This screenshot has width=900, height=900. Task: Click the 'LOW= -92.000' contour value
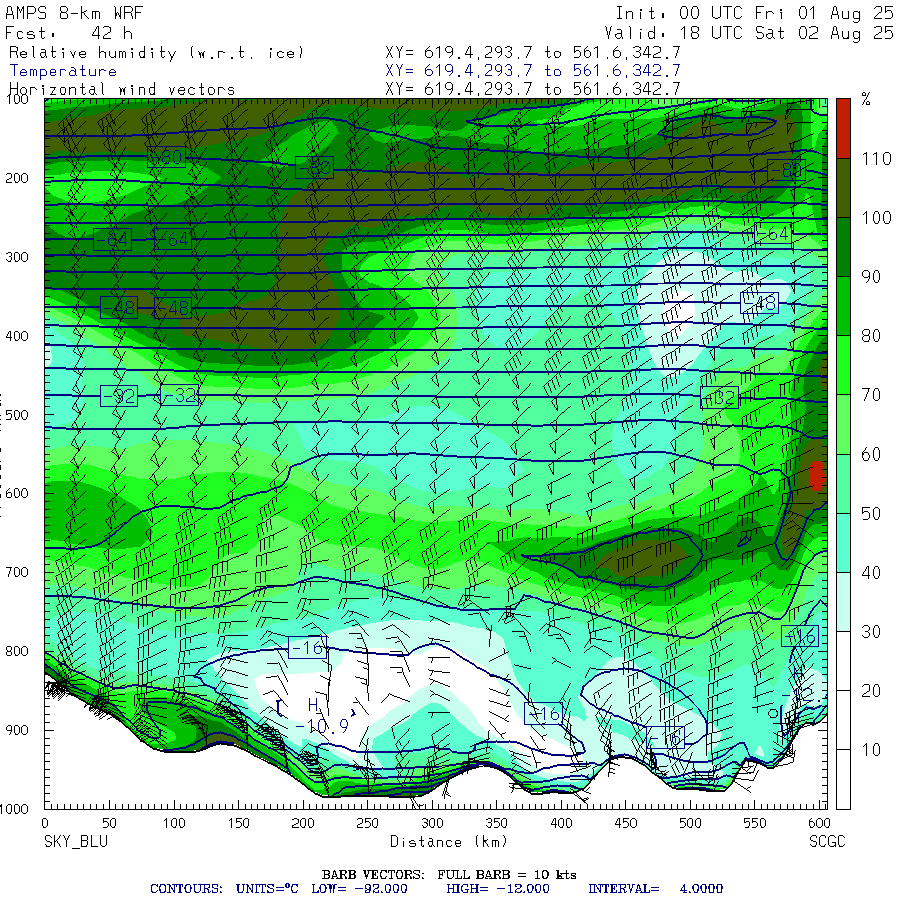coord(359,889)
